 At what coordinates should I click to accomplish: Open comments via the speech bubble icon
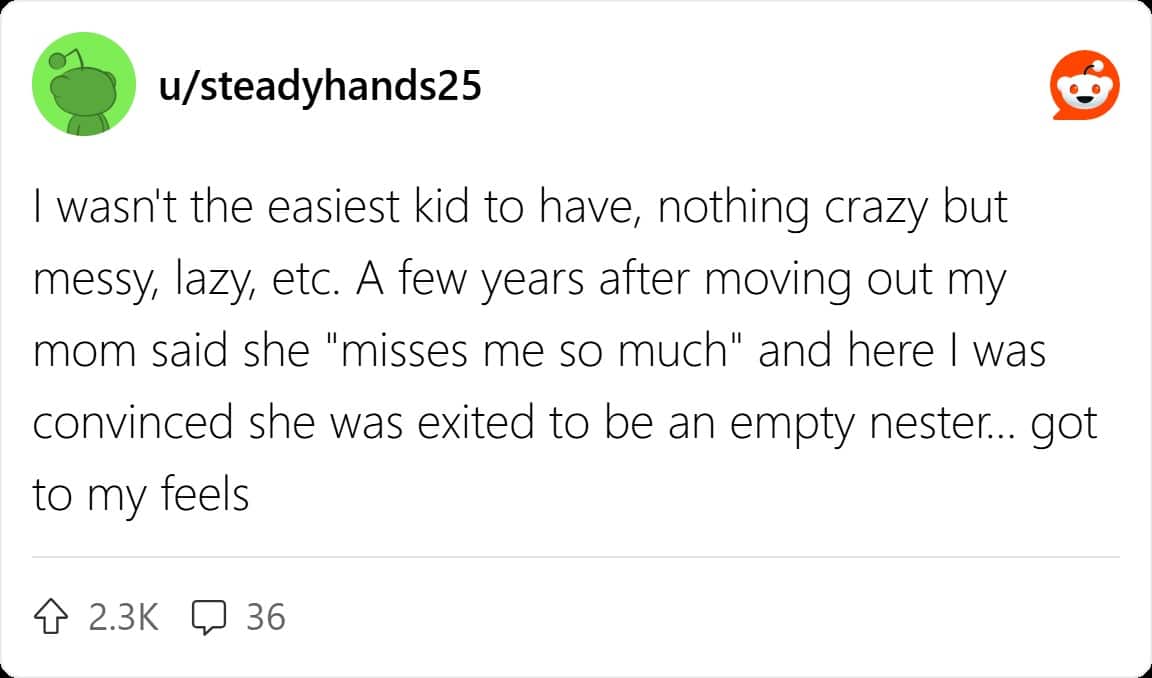tap(209, 616)
